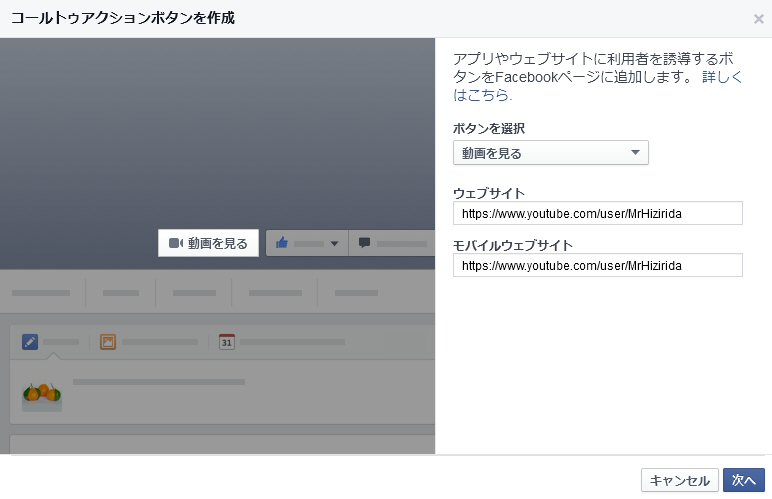Click the pencil status icon in composer
772x499 pixels.
(30, 342)
